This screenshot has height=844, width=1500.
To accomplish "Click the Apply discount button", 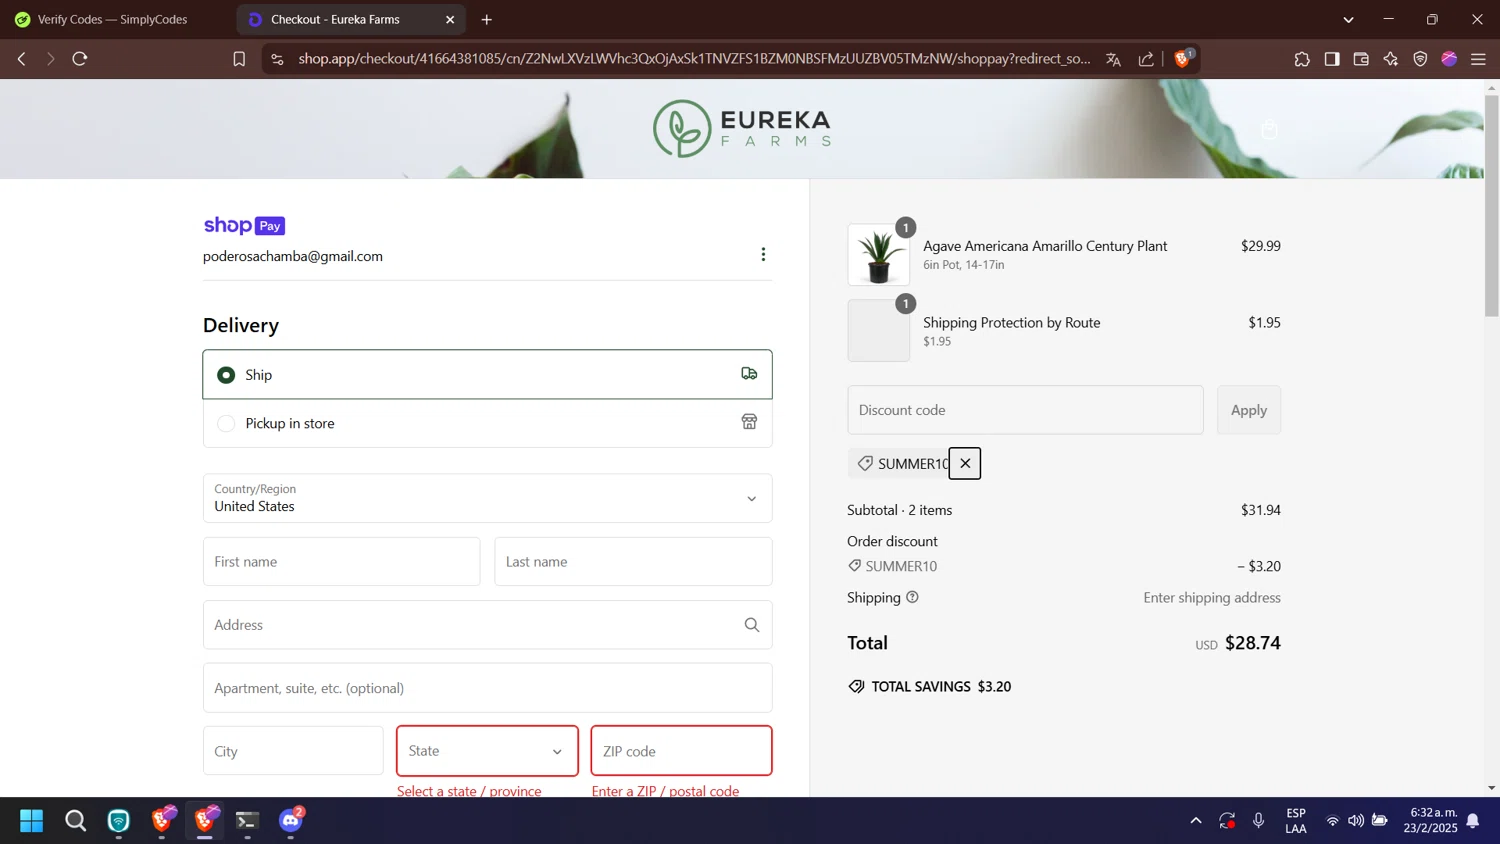I will 1248,410.
